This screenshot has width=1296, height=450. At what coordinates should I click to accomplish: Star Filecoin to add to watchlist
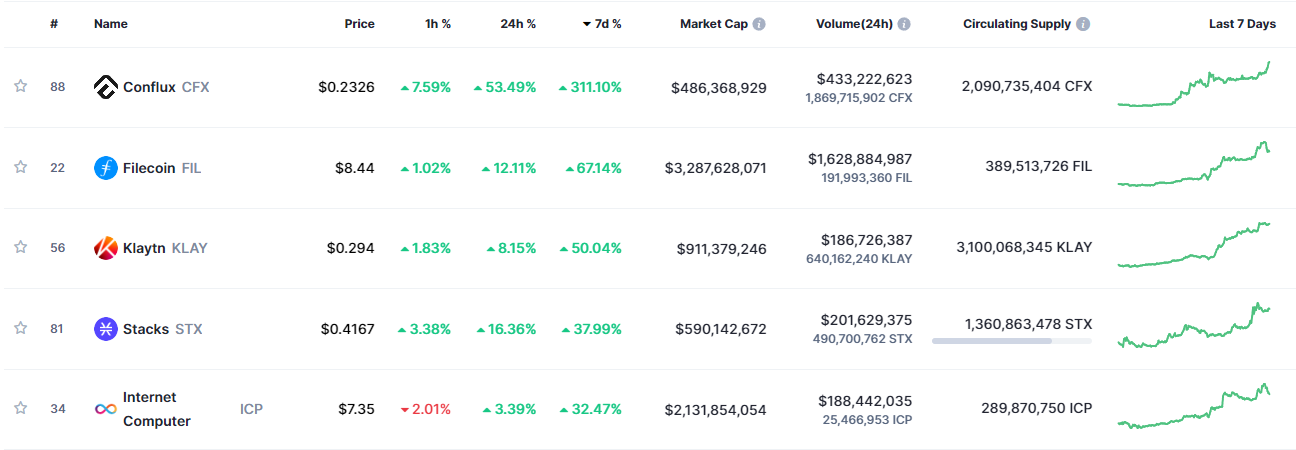(20, 168)
